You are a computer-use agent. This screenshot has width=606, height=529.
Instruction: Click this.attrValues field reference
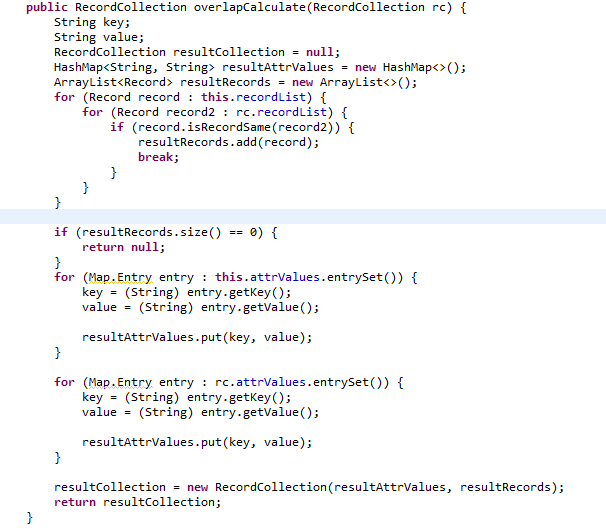tap(267, 277)
